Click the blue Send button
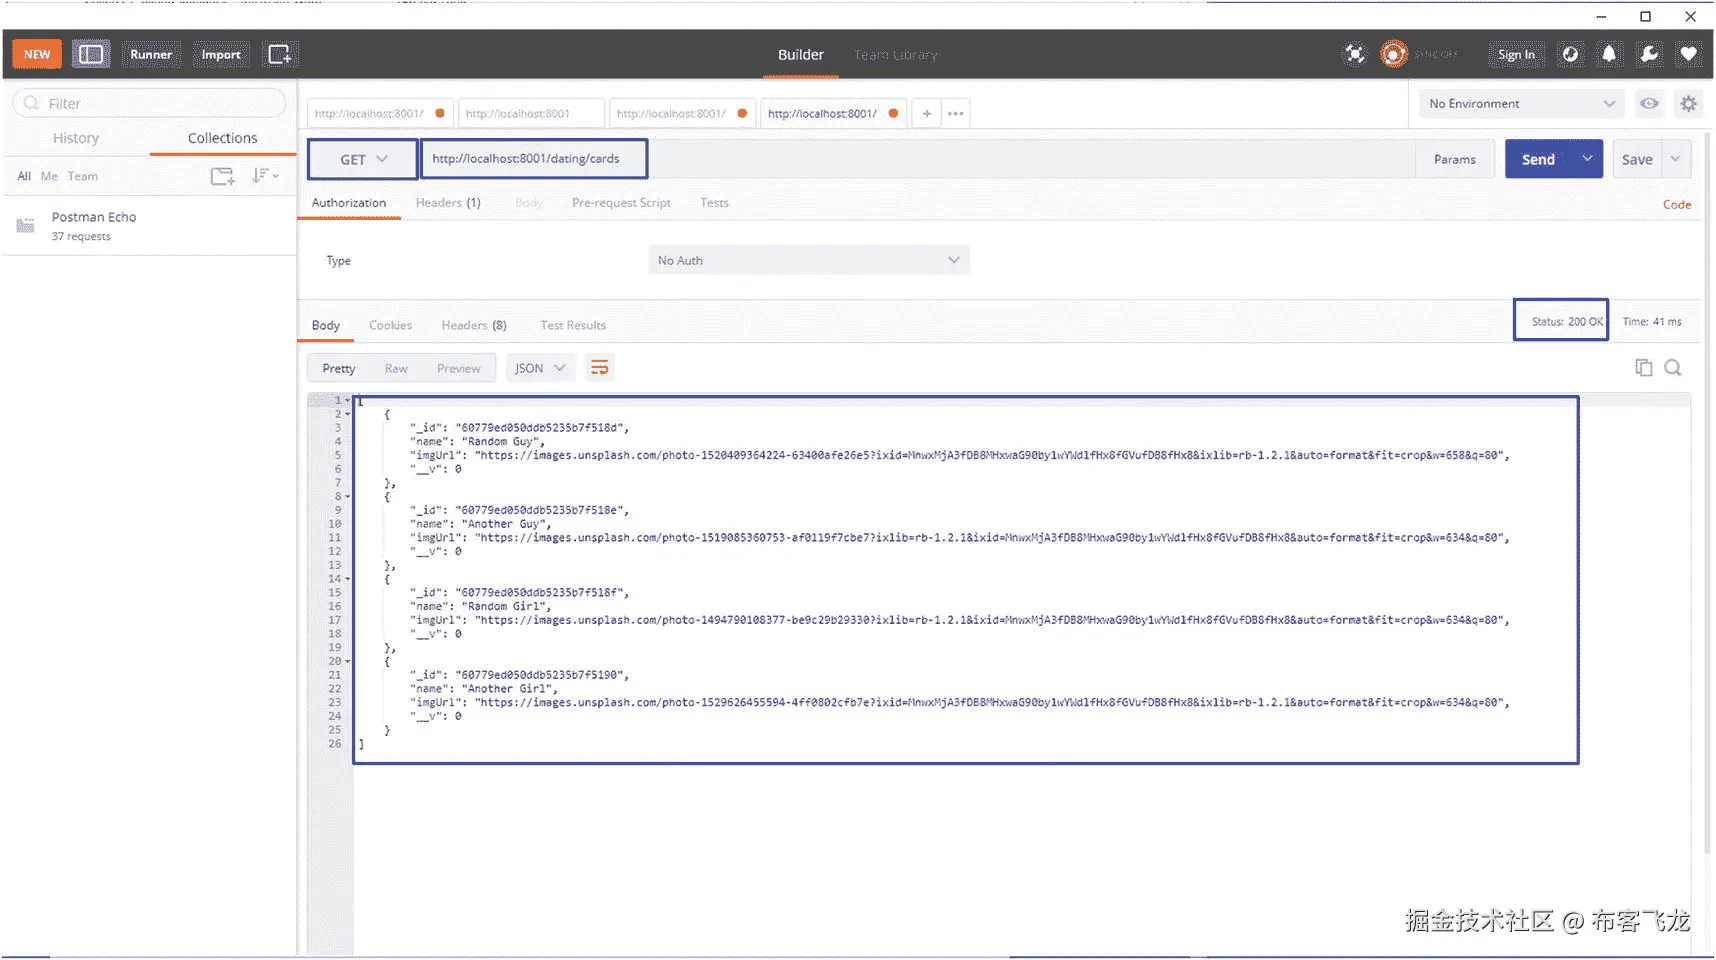 (x=1538, y=159)
